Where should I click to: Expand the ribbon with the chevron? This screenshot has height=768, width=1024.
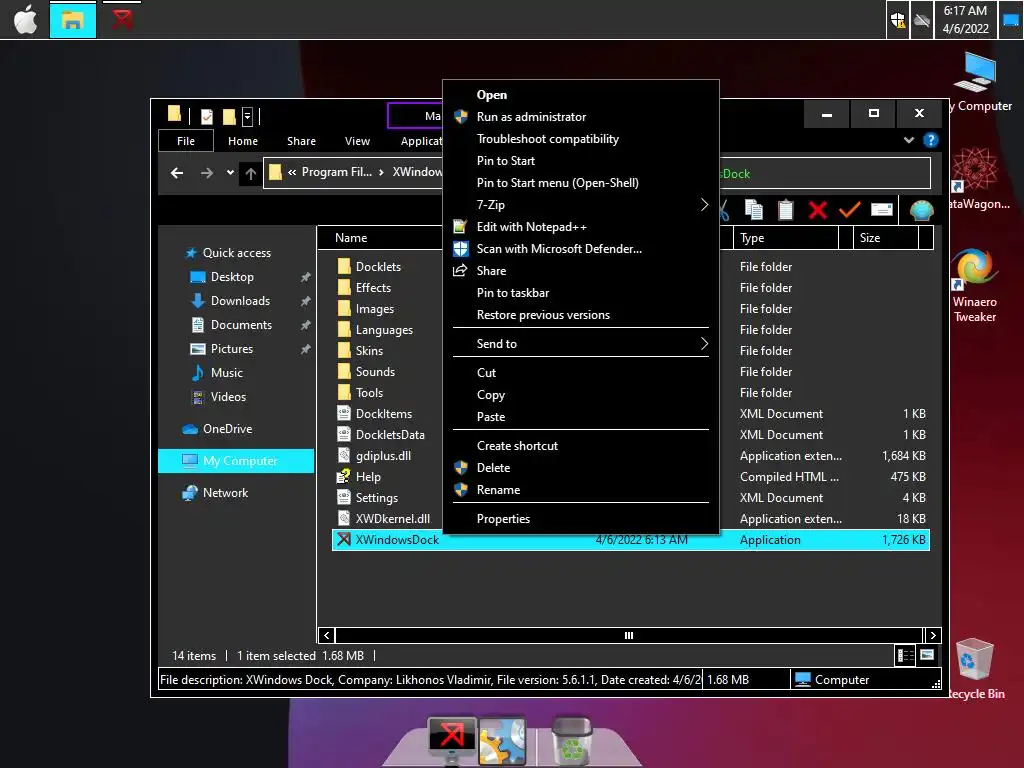click(x=908, y=140)
